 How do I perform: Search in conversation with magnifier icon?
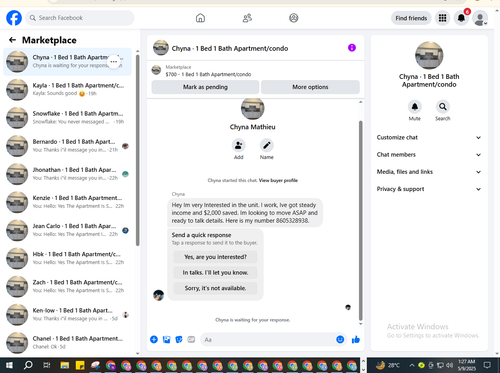click(443, 107)
